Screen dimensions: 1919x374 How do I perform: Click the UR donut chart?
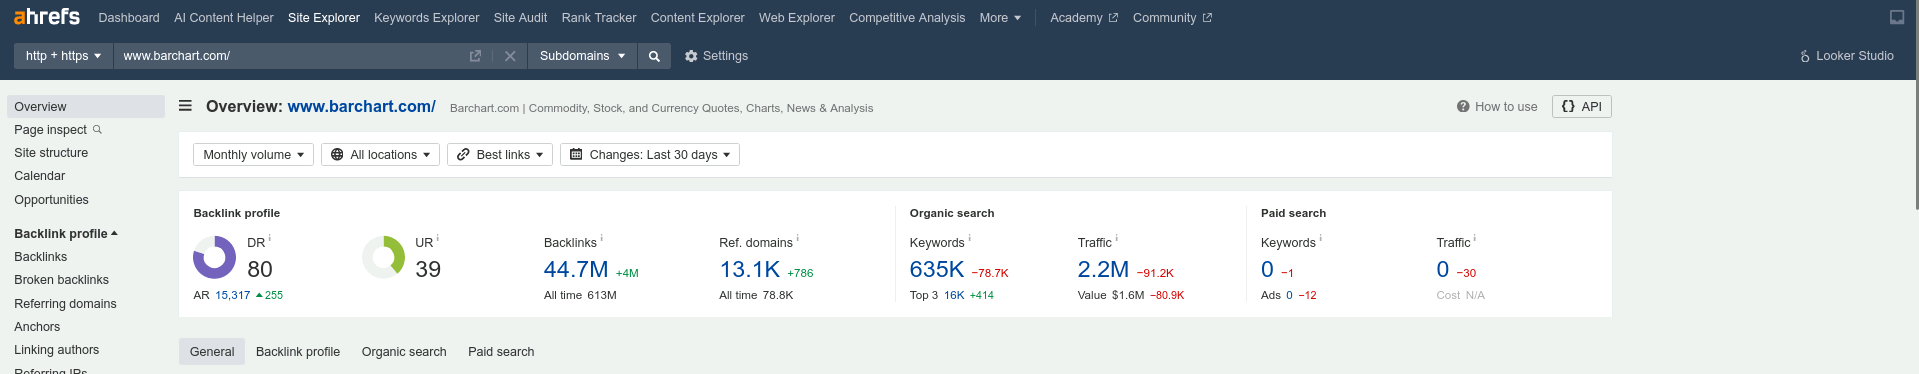pyautogui.click(x=383, y=257)
